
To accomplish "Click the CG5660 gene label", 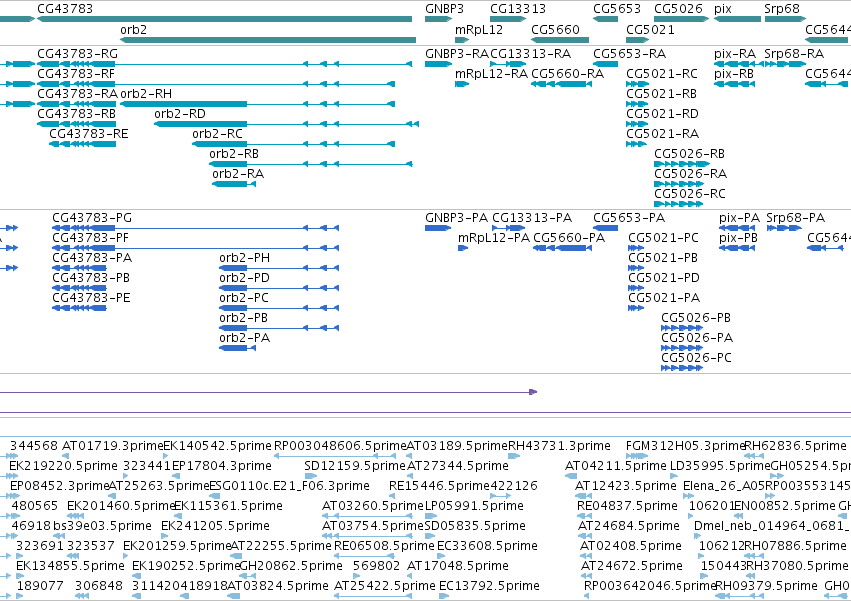I will pyautogui.click(x=555, y=29).
